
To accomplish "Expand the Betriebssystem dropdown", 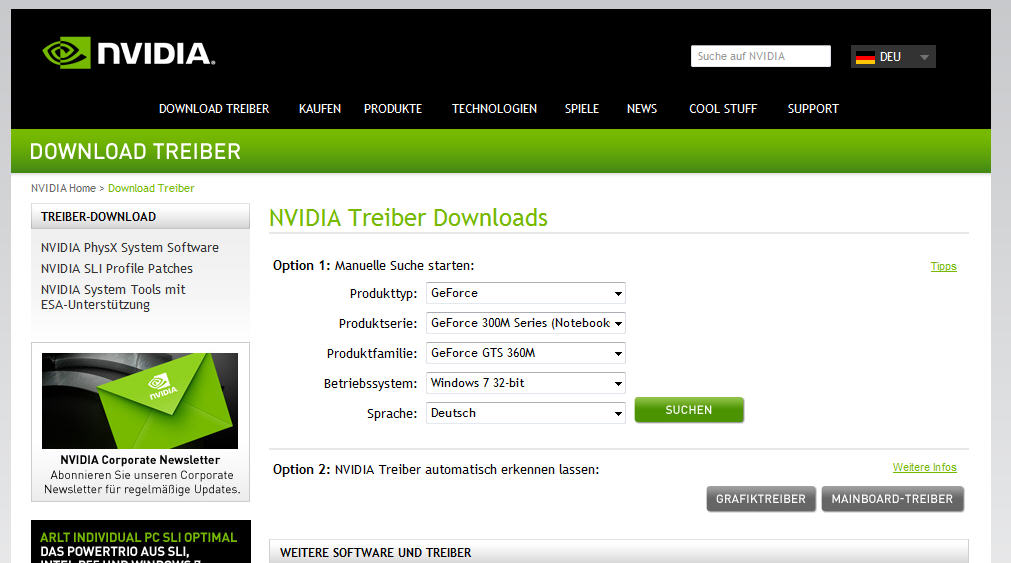I will (x=525, y=383).
